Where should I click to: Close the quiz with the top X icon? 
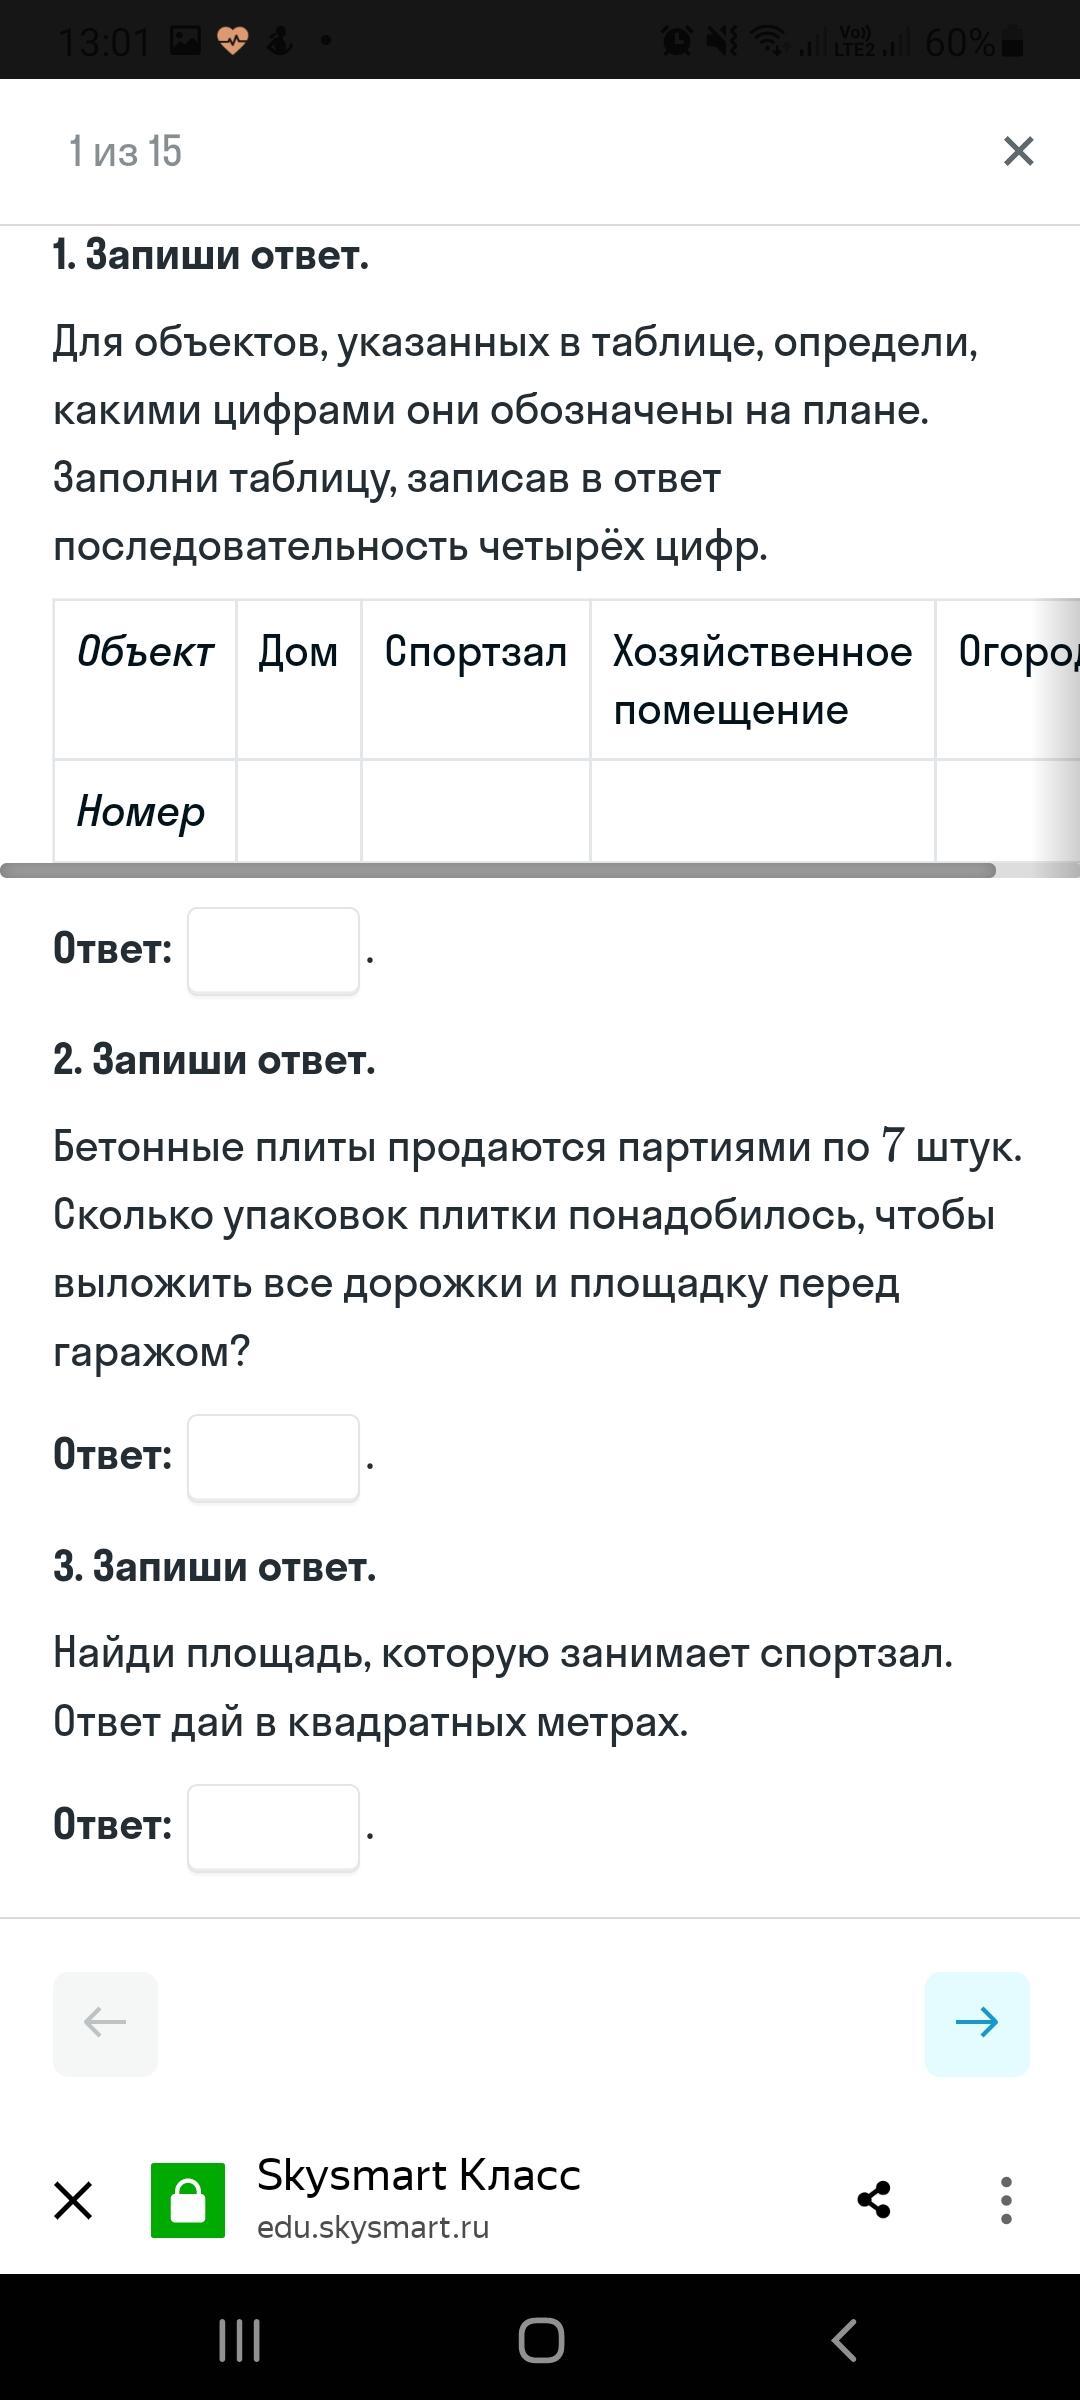point(1018,151)
